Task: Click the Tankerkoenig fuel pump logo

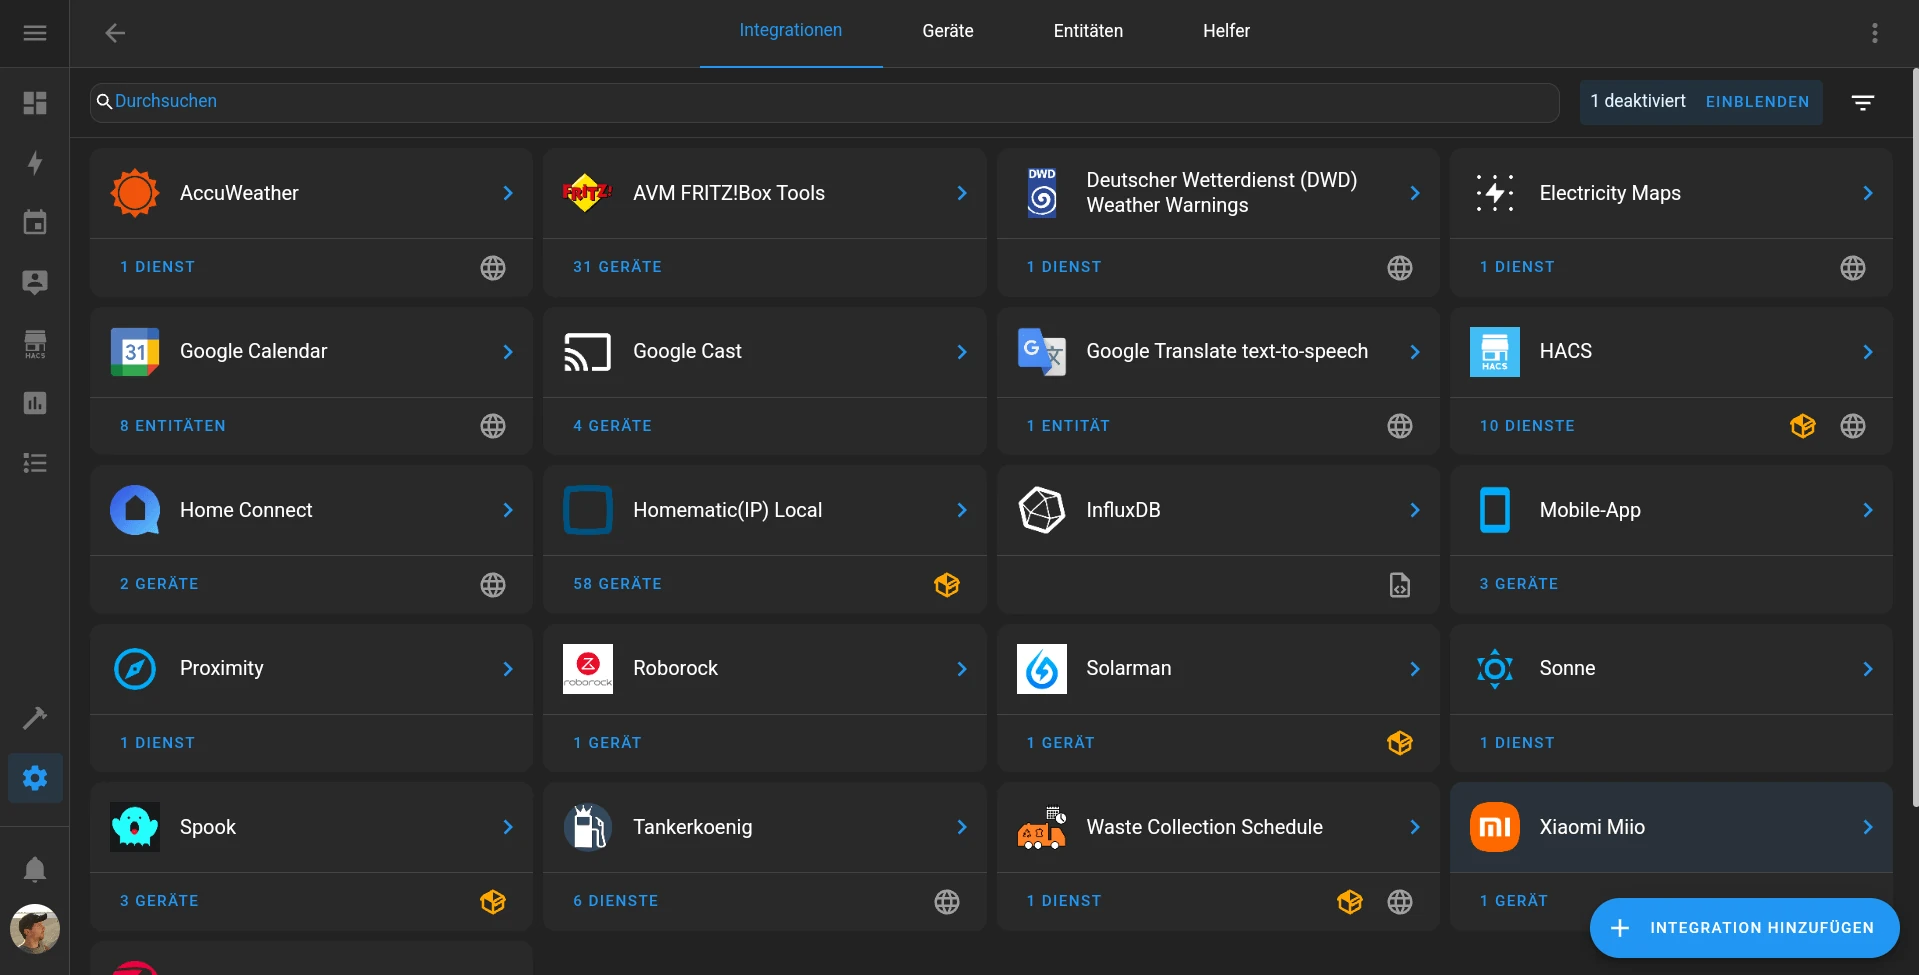Action: click(x=588, y=827)
